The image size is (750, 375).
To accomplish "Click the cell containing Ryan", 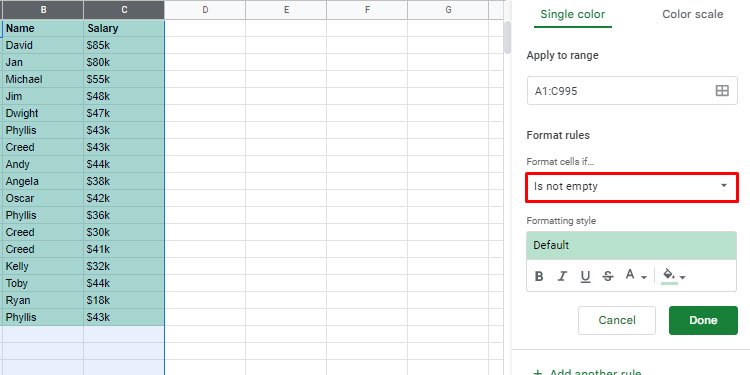I will click(x=43, y=300).
